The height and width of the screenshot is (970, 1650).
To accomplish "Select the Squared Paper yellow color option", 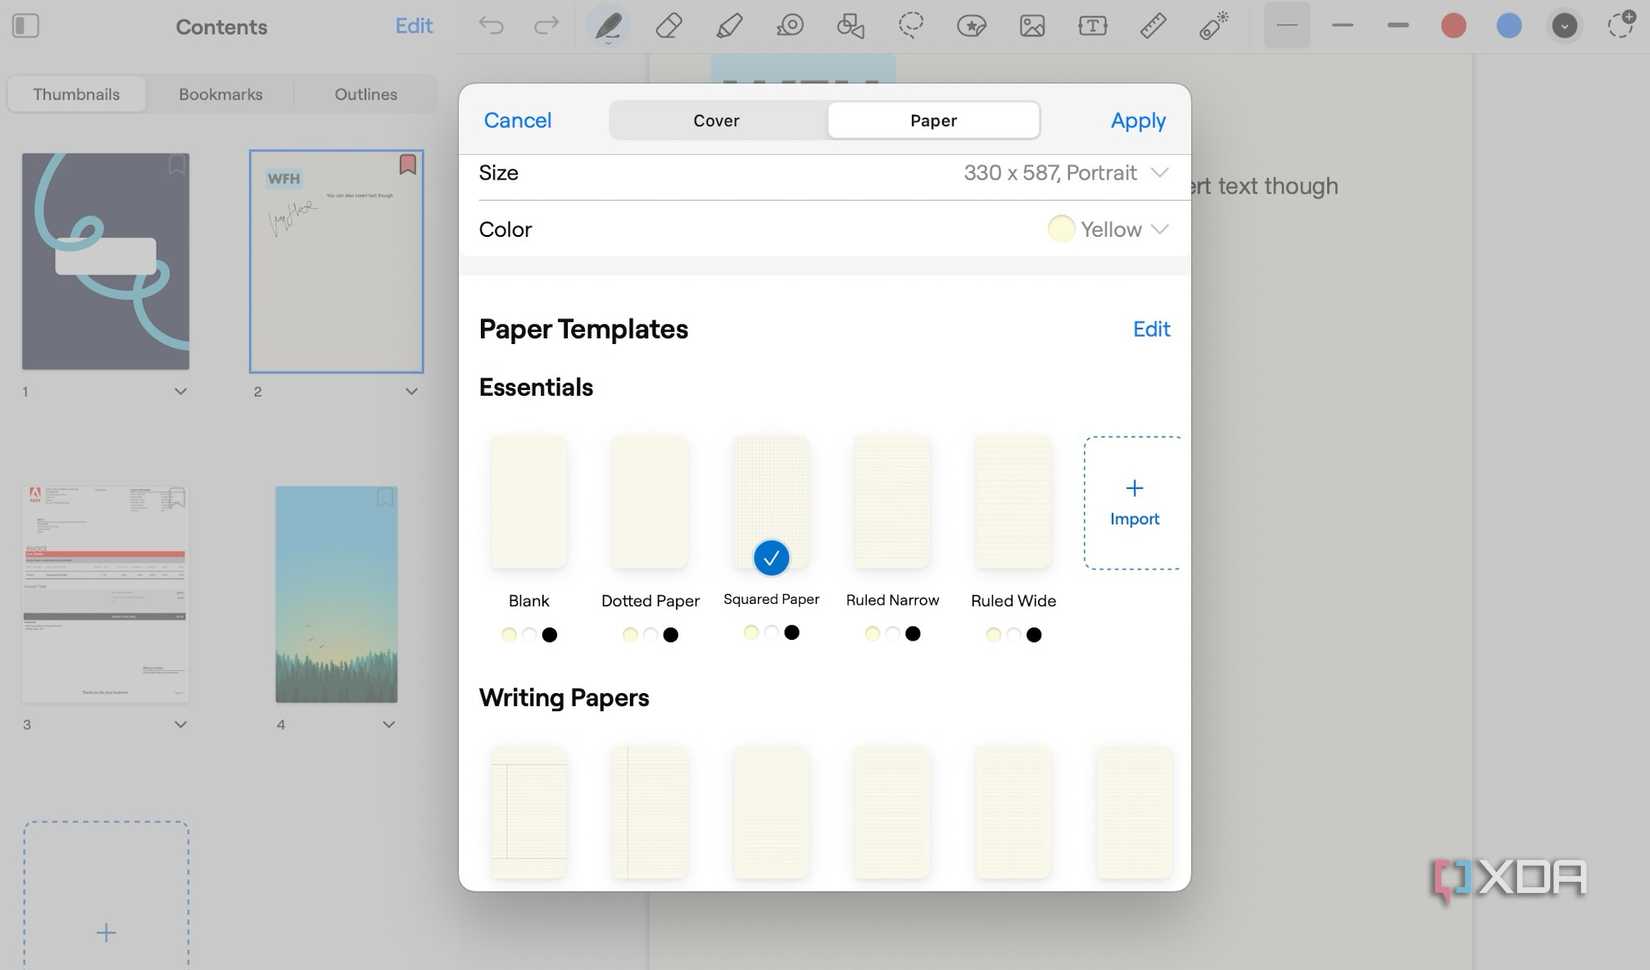I will [751, 632].
